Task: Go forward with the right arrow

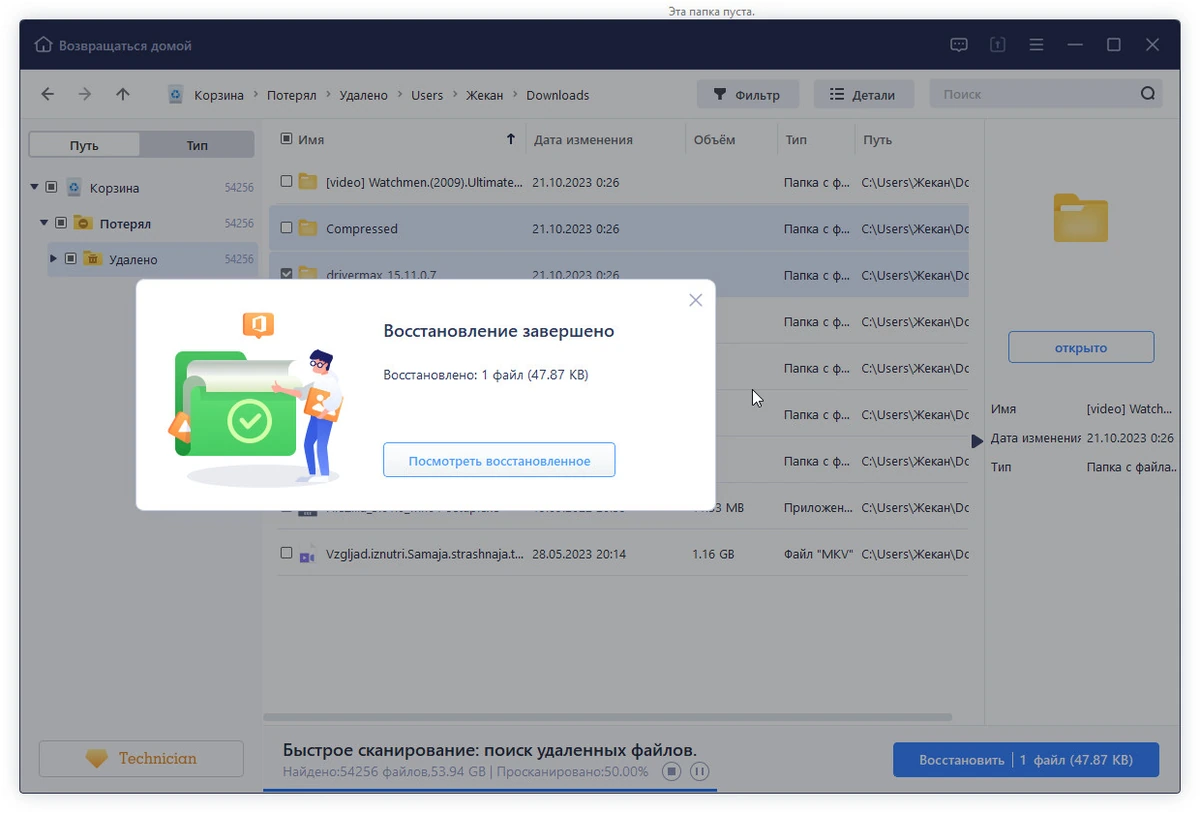Action: pos(85,94)
